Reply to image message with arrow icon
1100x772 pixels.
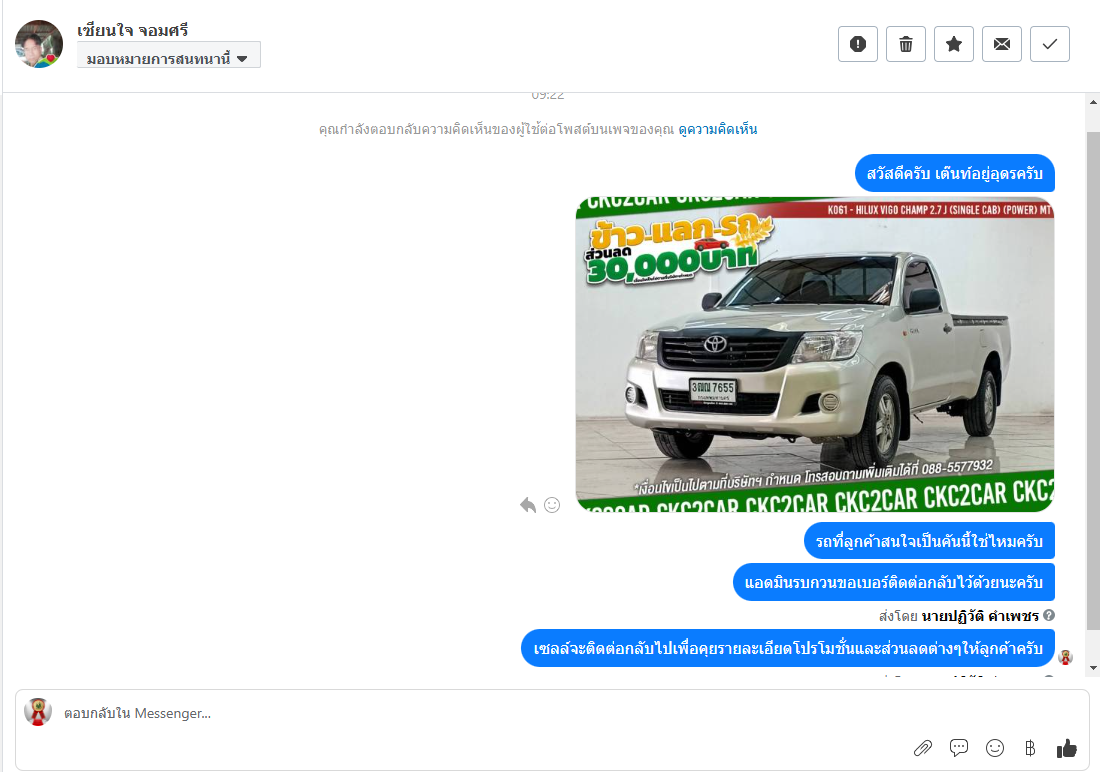point(528,505)
